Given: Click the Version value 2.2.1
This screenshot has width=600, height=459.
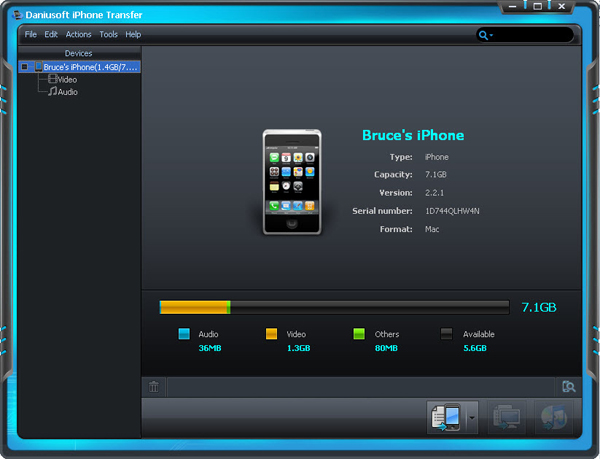Looking at the screenshot, I should click(x=434, y=193).
